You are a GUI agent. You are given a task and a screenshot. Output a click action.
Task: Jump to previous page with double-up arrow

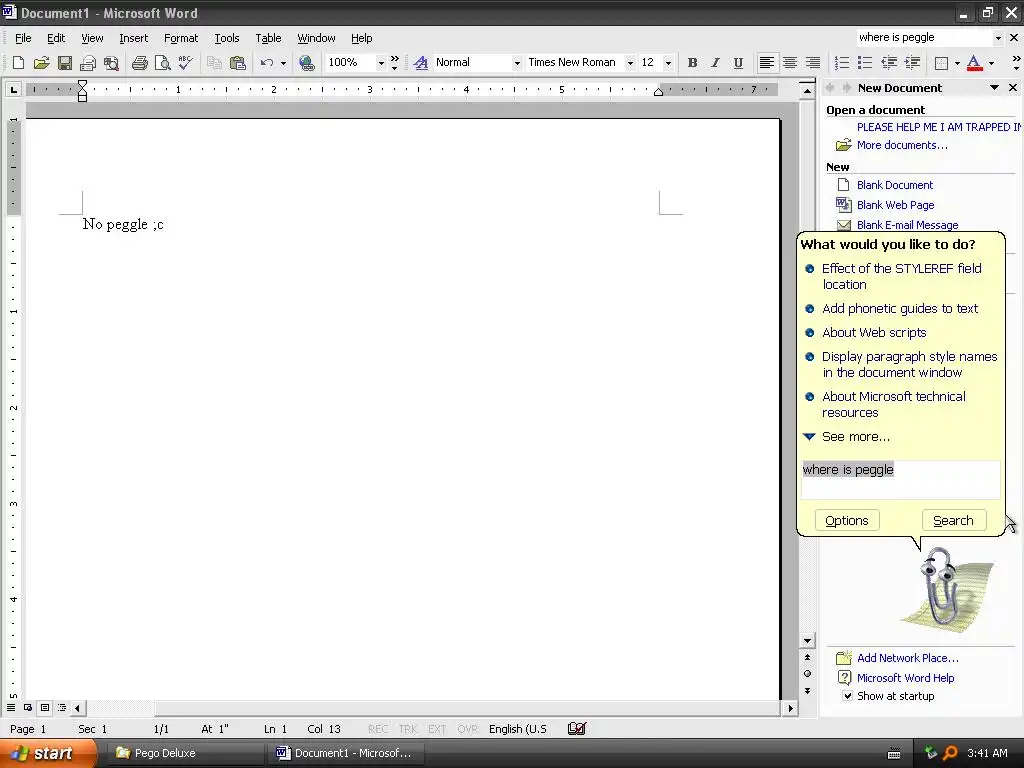[x=808, y=658]
